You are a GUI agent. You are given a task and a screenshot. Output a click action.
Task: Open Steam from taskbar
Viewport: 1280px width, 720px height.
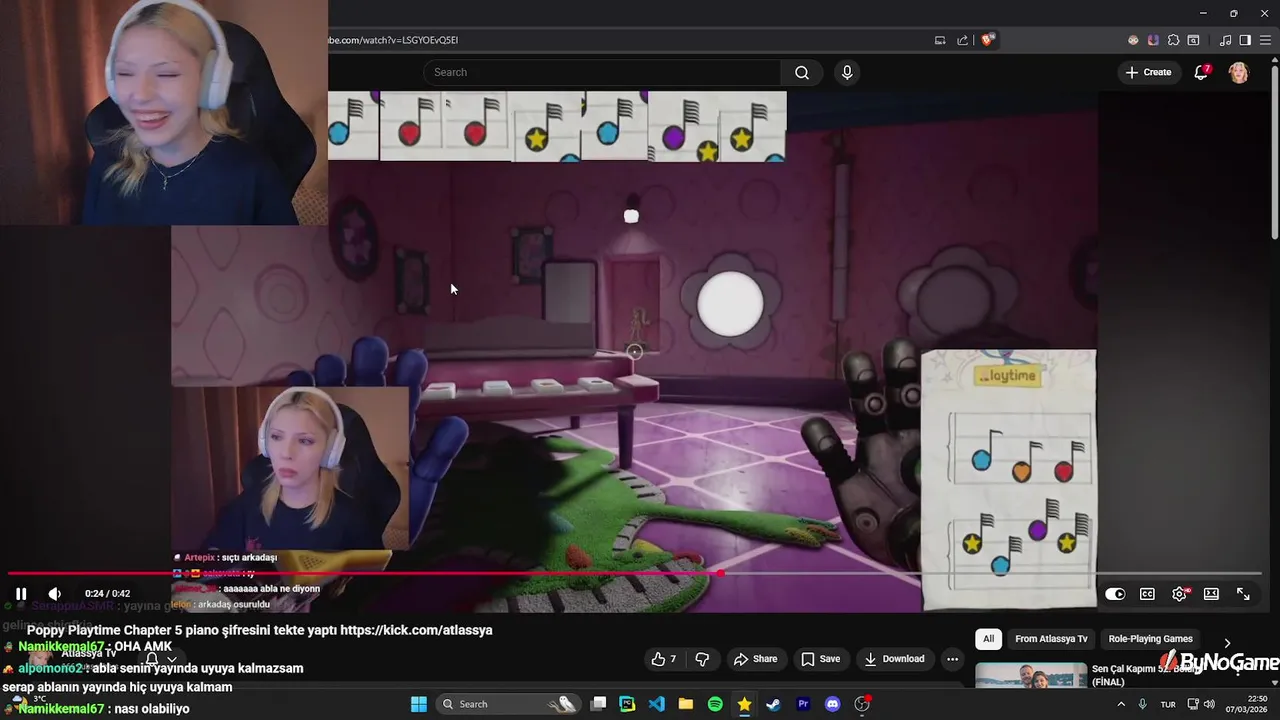773,704
